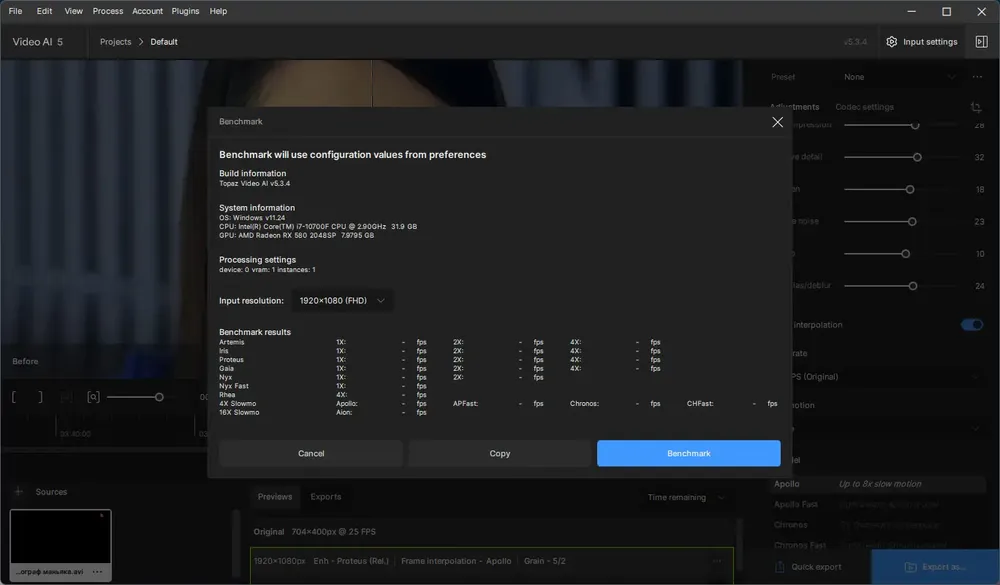Toggle the frame interpolation switch

pyautogui.click(x=972, y=325)
